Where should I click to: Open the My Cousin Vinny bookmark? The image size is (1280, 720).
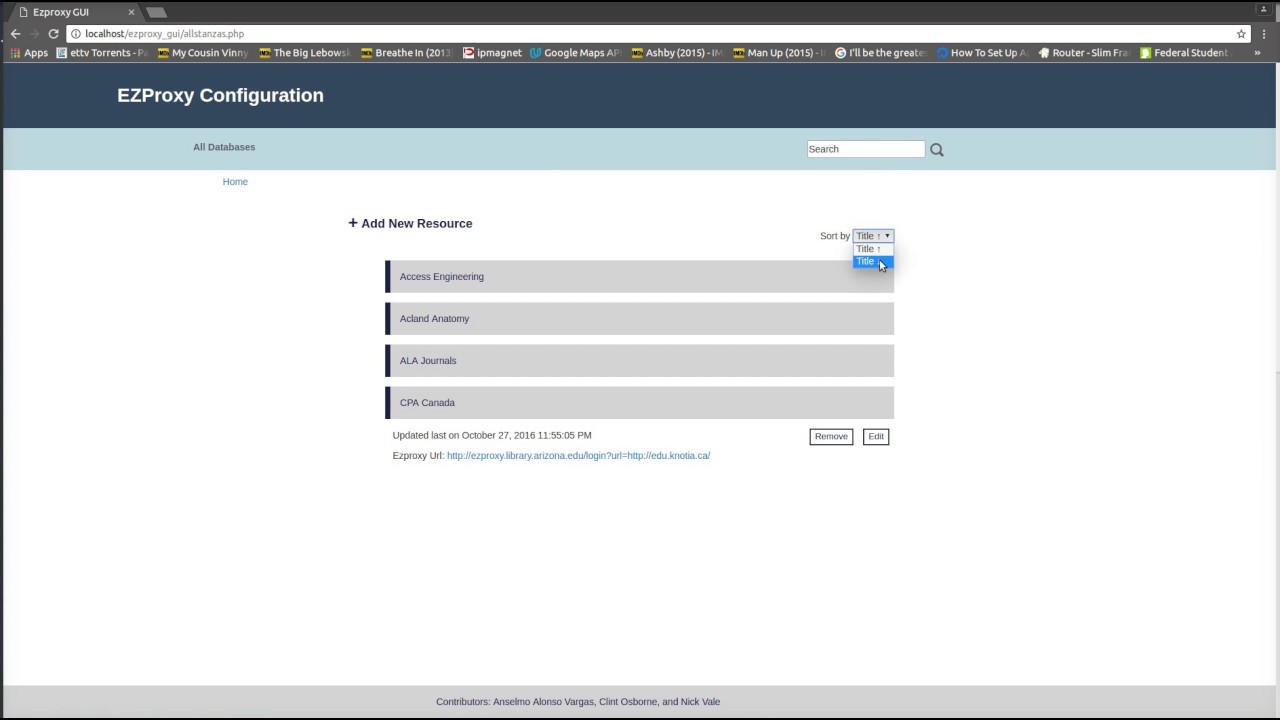click(203, 53)
